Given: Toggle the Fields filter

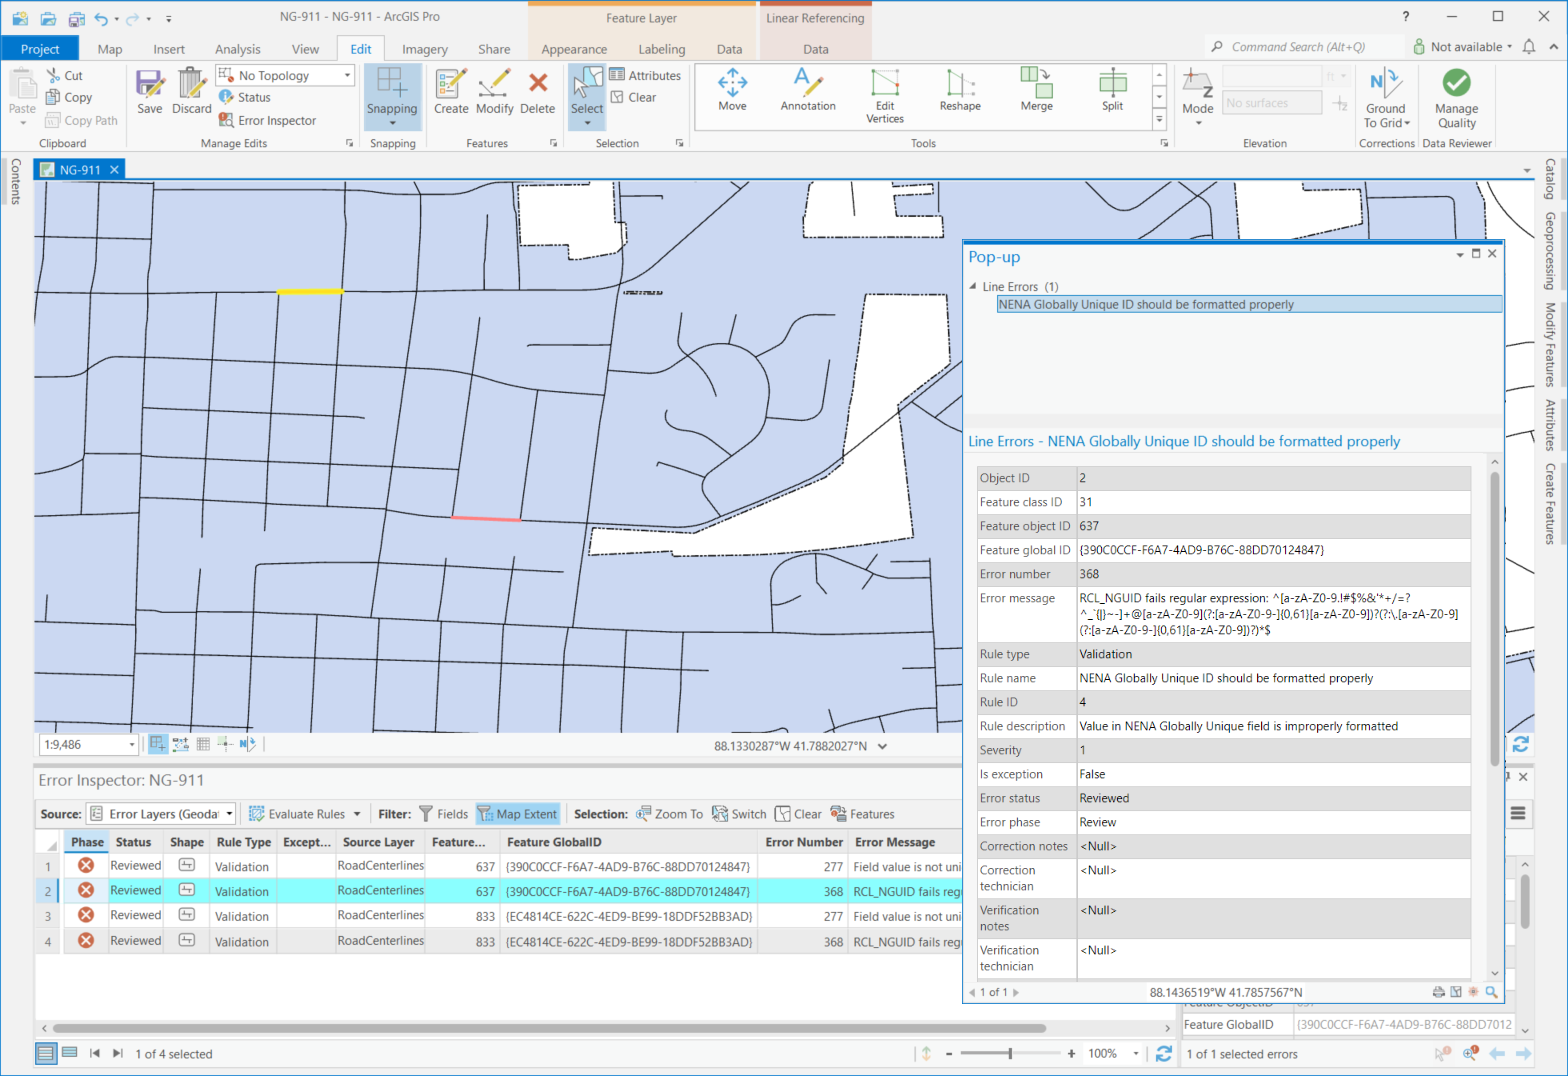Looking at the screenshot, I should pos(443,814).
